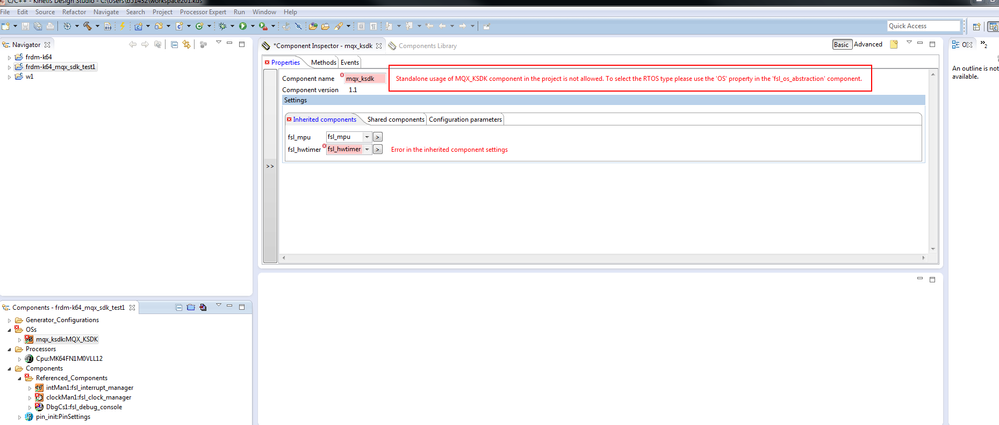
Task: Open the Shared components tab
Action: click(396, 120)
